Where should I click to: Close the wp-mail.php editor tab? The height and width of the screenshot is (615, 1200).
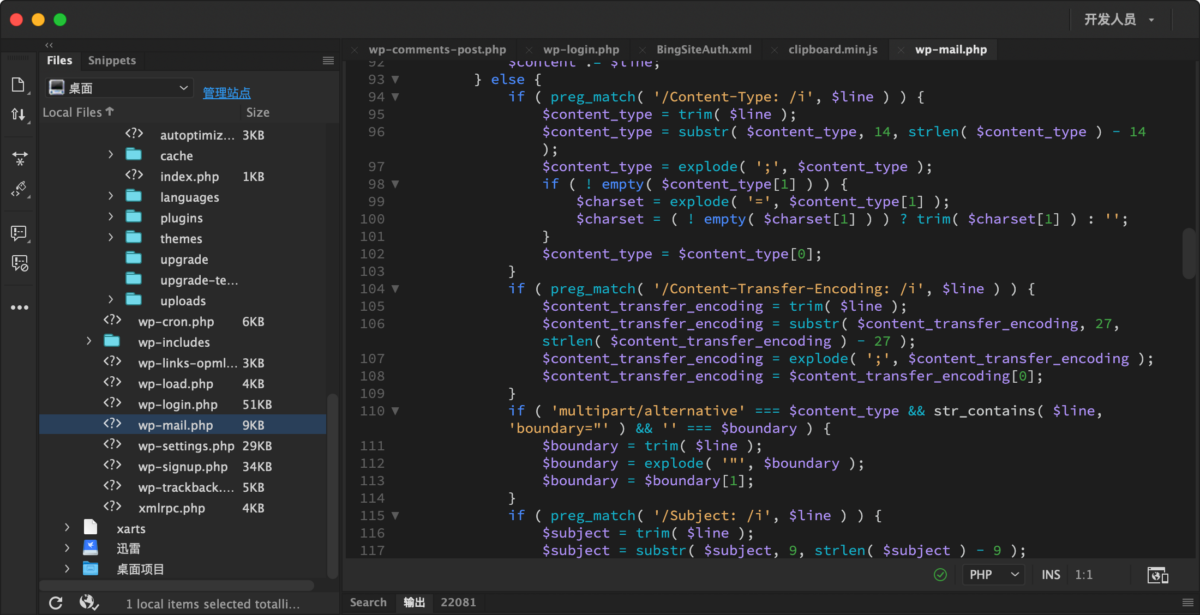[902, 50]
